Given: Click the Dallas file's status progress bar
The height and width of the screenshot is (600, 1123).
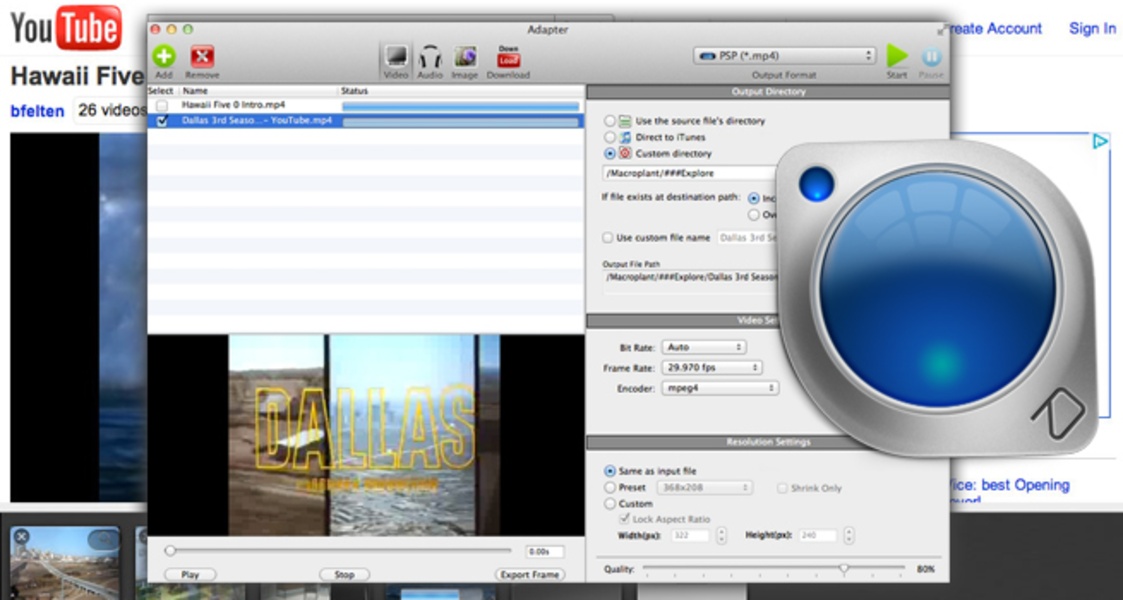Looking at the screenshot, I should click(461, 122).
